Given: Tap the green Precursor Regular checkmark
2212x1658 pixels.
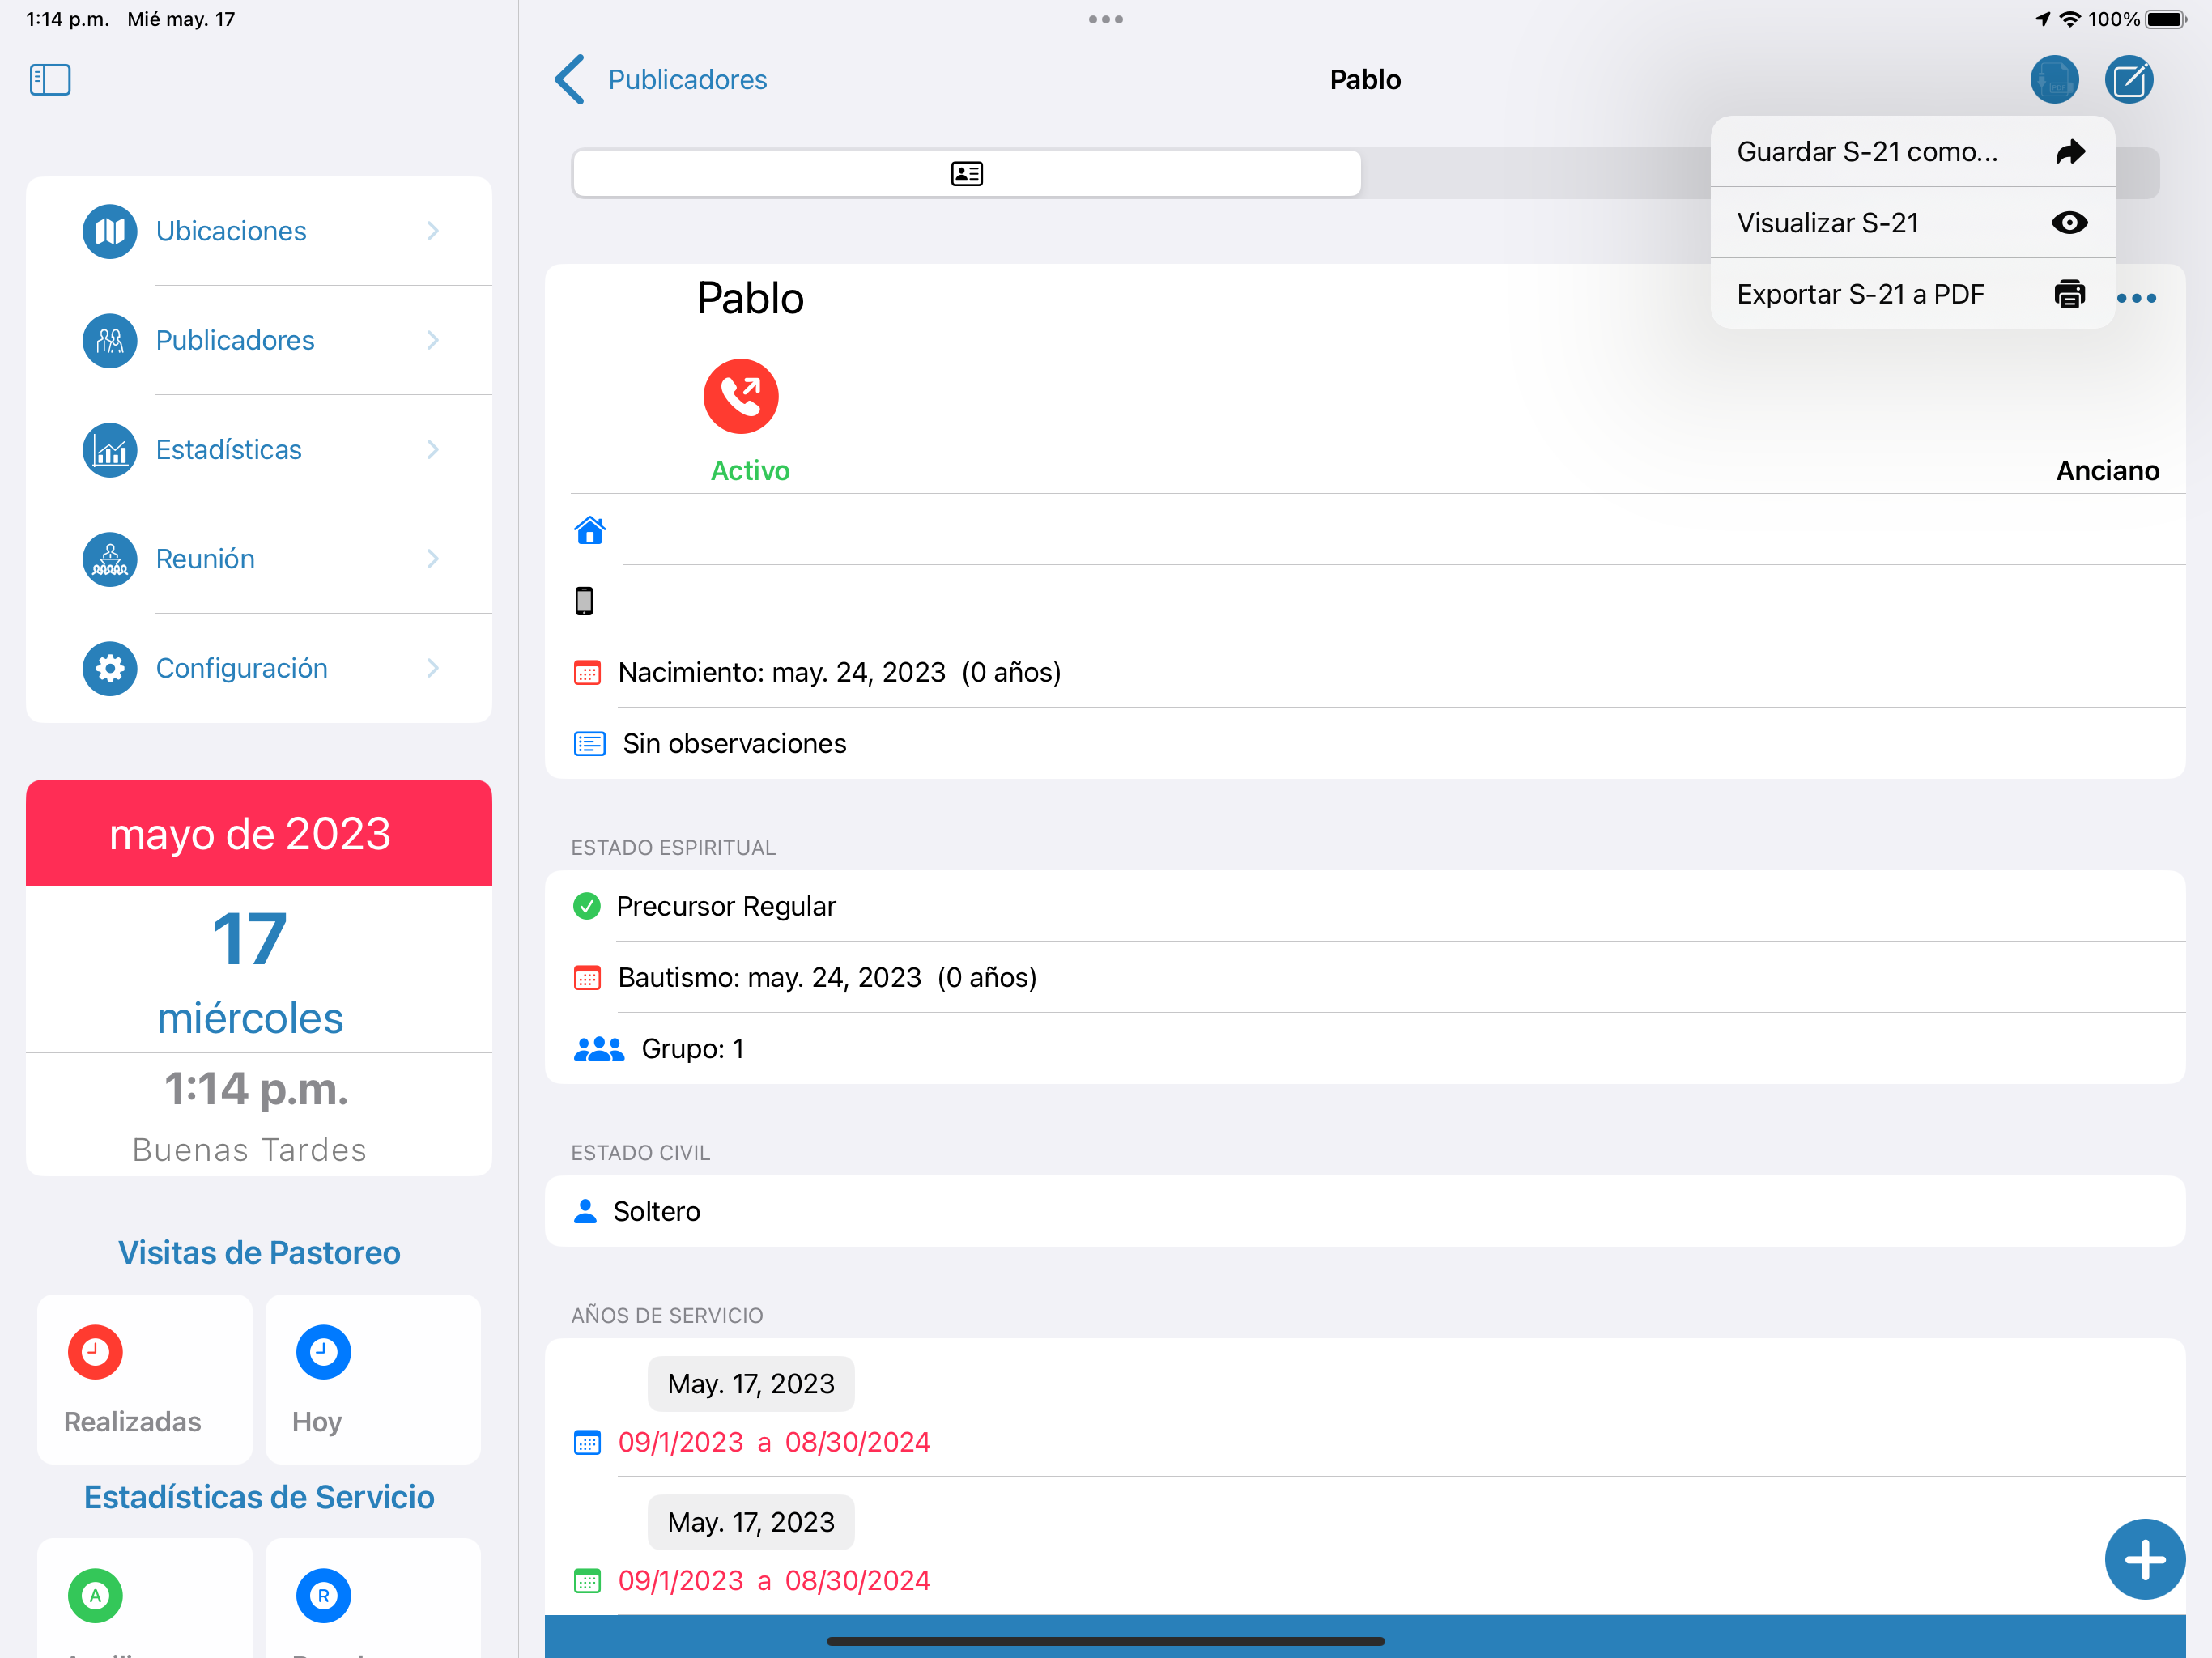Looking at the screenshot, I should click(586, 906).
